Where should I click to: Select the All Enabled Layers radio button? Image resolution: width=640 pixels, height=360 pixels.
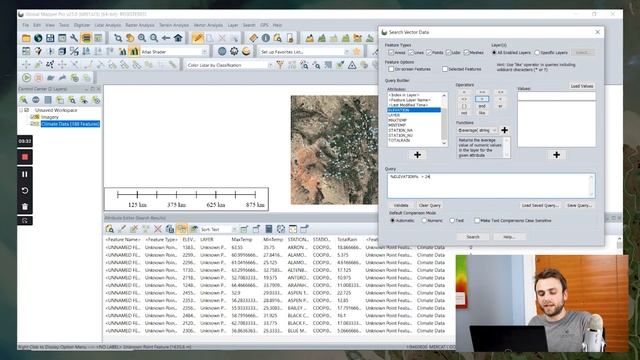494,53
